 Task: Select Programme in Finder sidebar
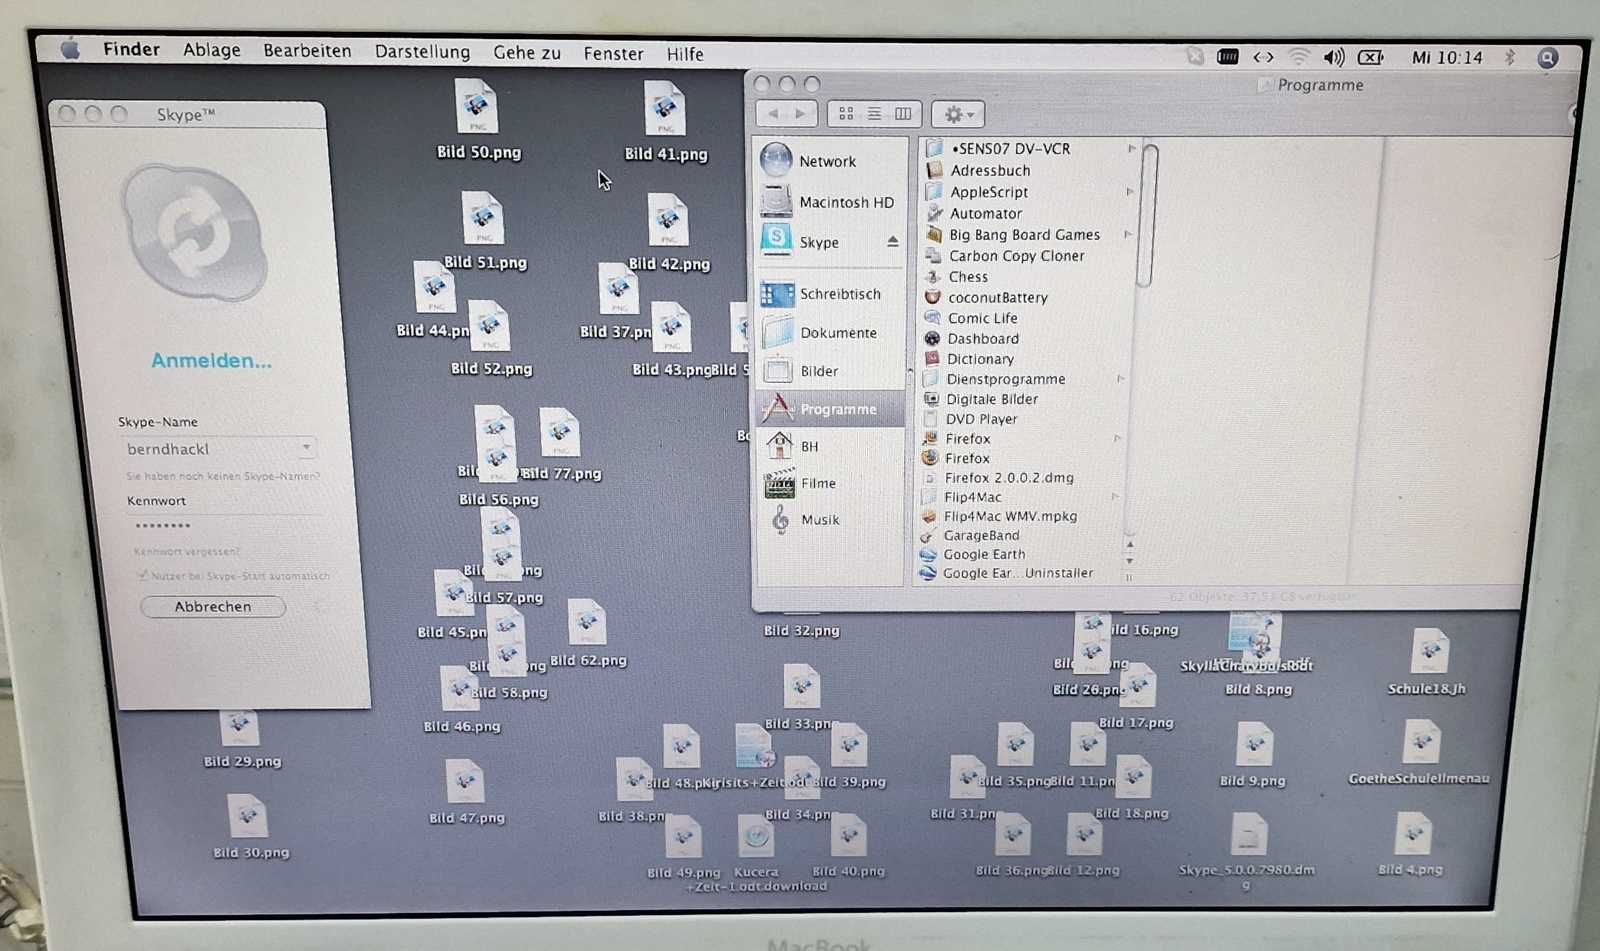[830, 409]
